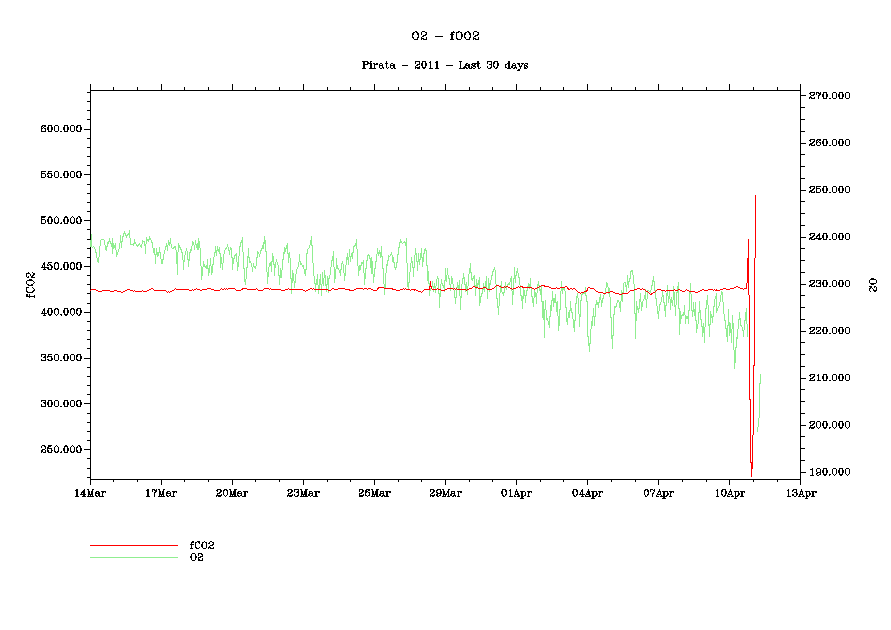Click the rotated fCO2 left axis title
891x630 pixels.
pos(29,285)
